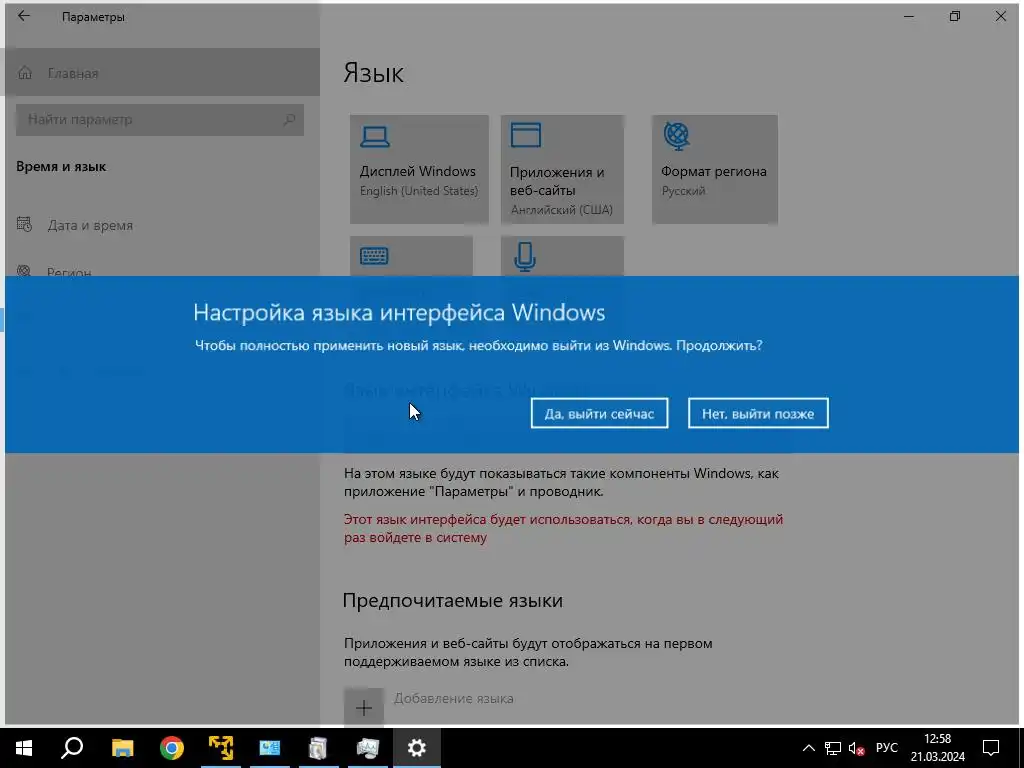This screenshot has height=768, width=1024.
Task: Open the microphone speech tile
Action: click(x=562, y=256)
